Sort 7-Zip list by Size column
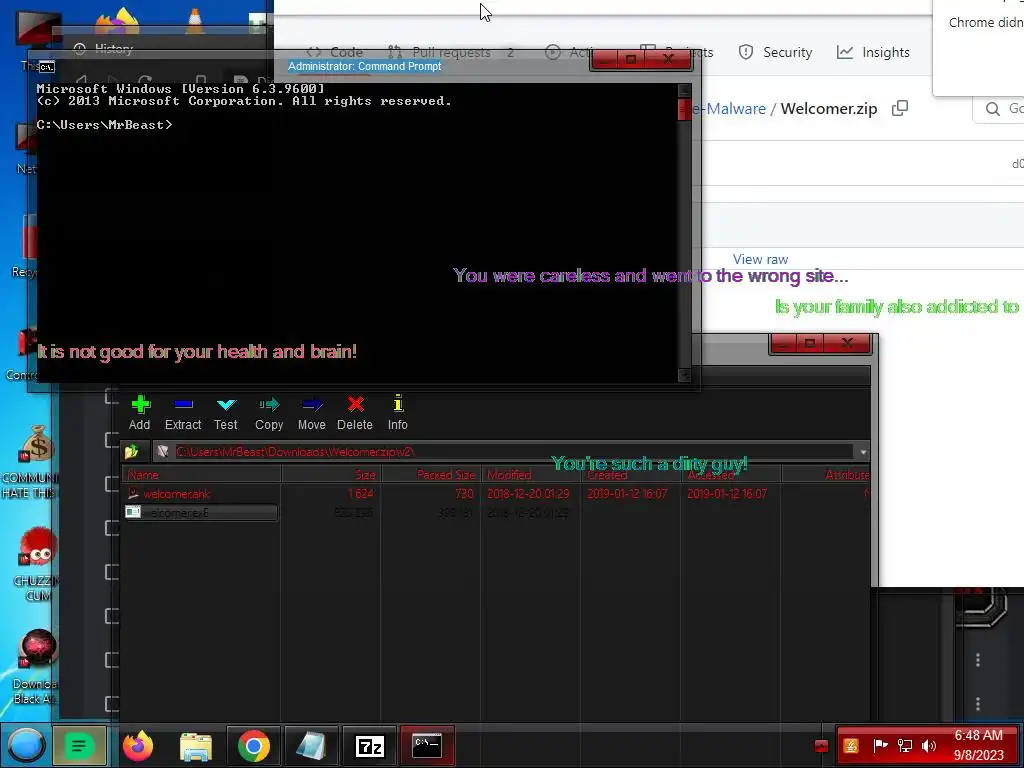The image size is (1024, 768). (331, 475)
